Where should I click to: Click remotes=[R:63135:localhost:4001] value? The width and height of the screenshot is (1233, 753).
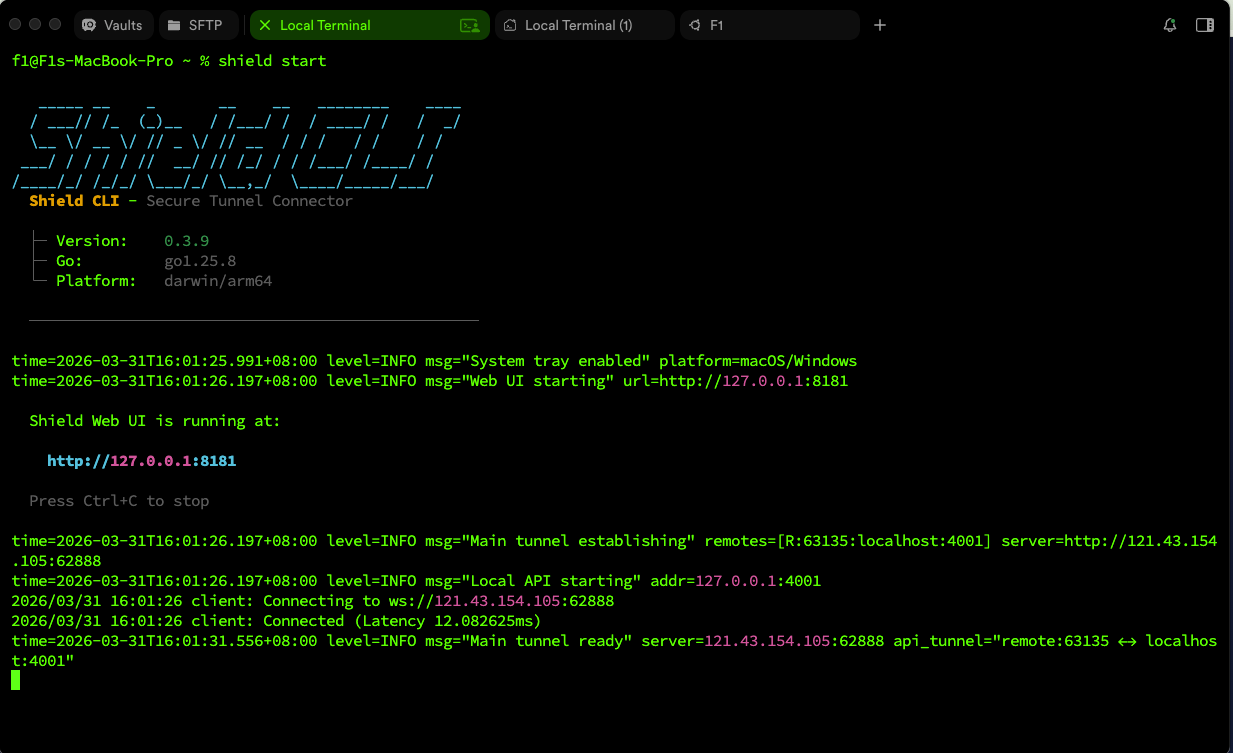click(848, 541)
